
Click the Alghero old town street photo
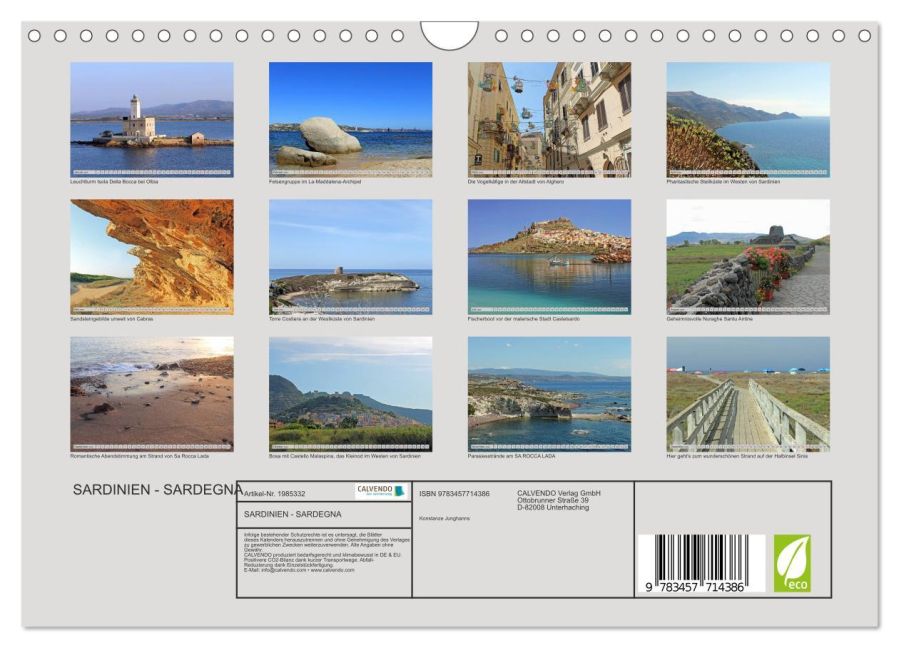(549, 120)
